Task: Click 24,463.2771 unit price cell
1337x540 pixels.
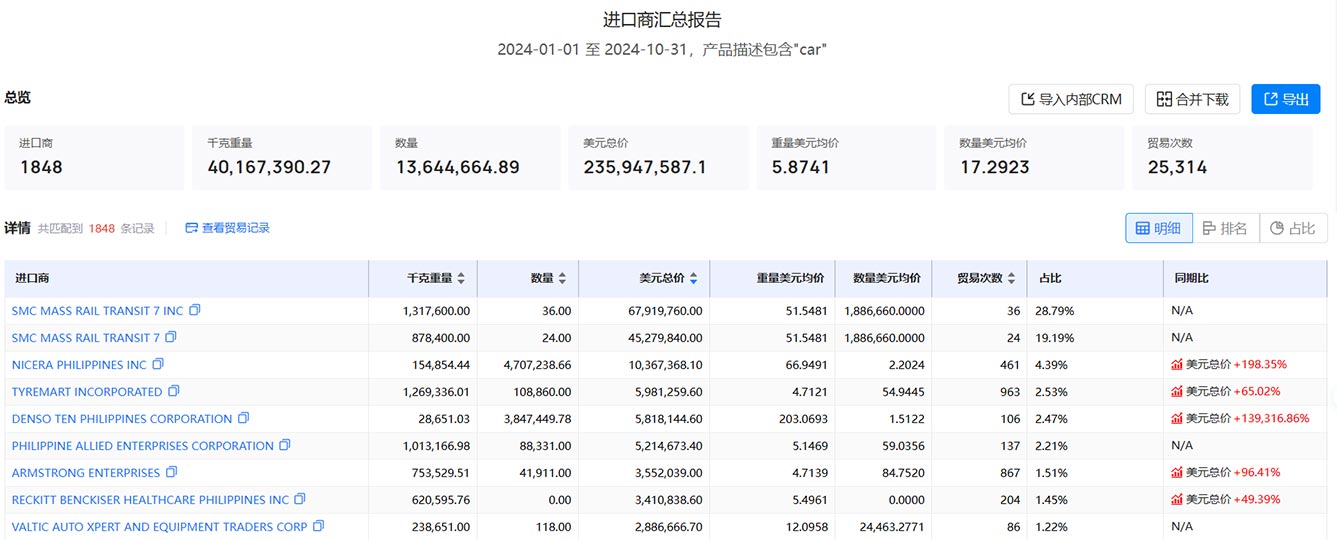Action: point(885,527)
